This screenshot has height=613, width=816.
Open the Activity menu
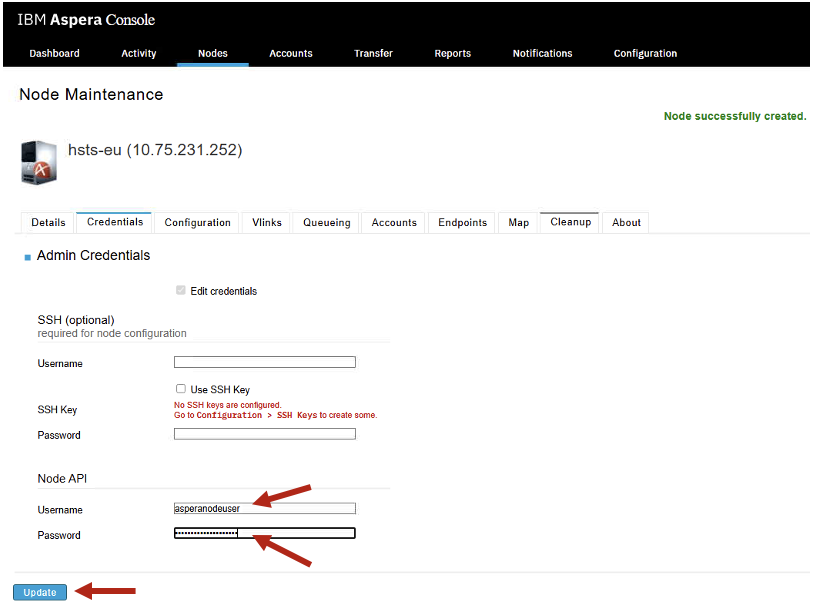(138, 53)
